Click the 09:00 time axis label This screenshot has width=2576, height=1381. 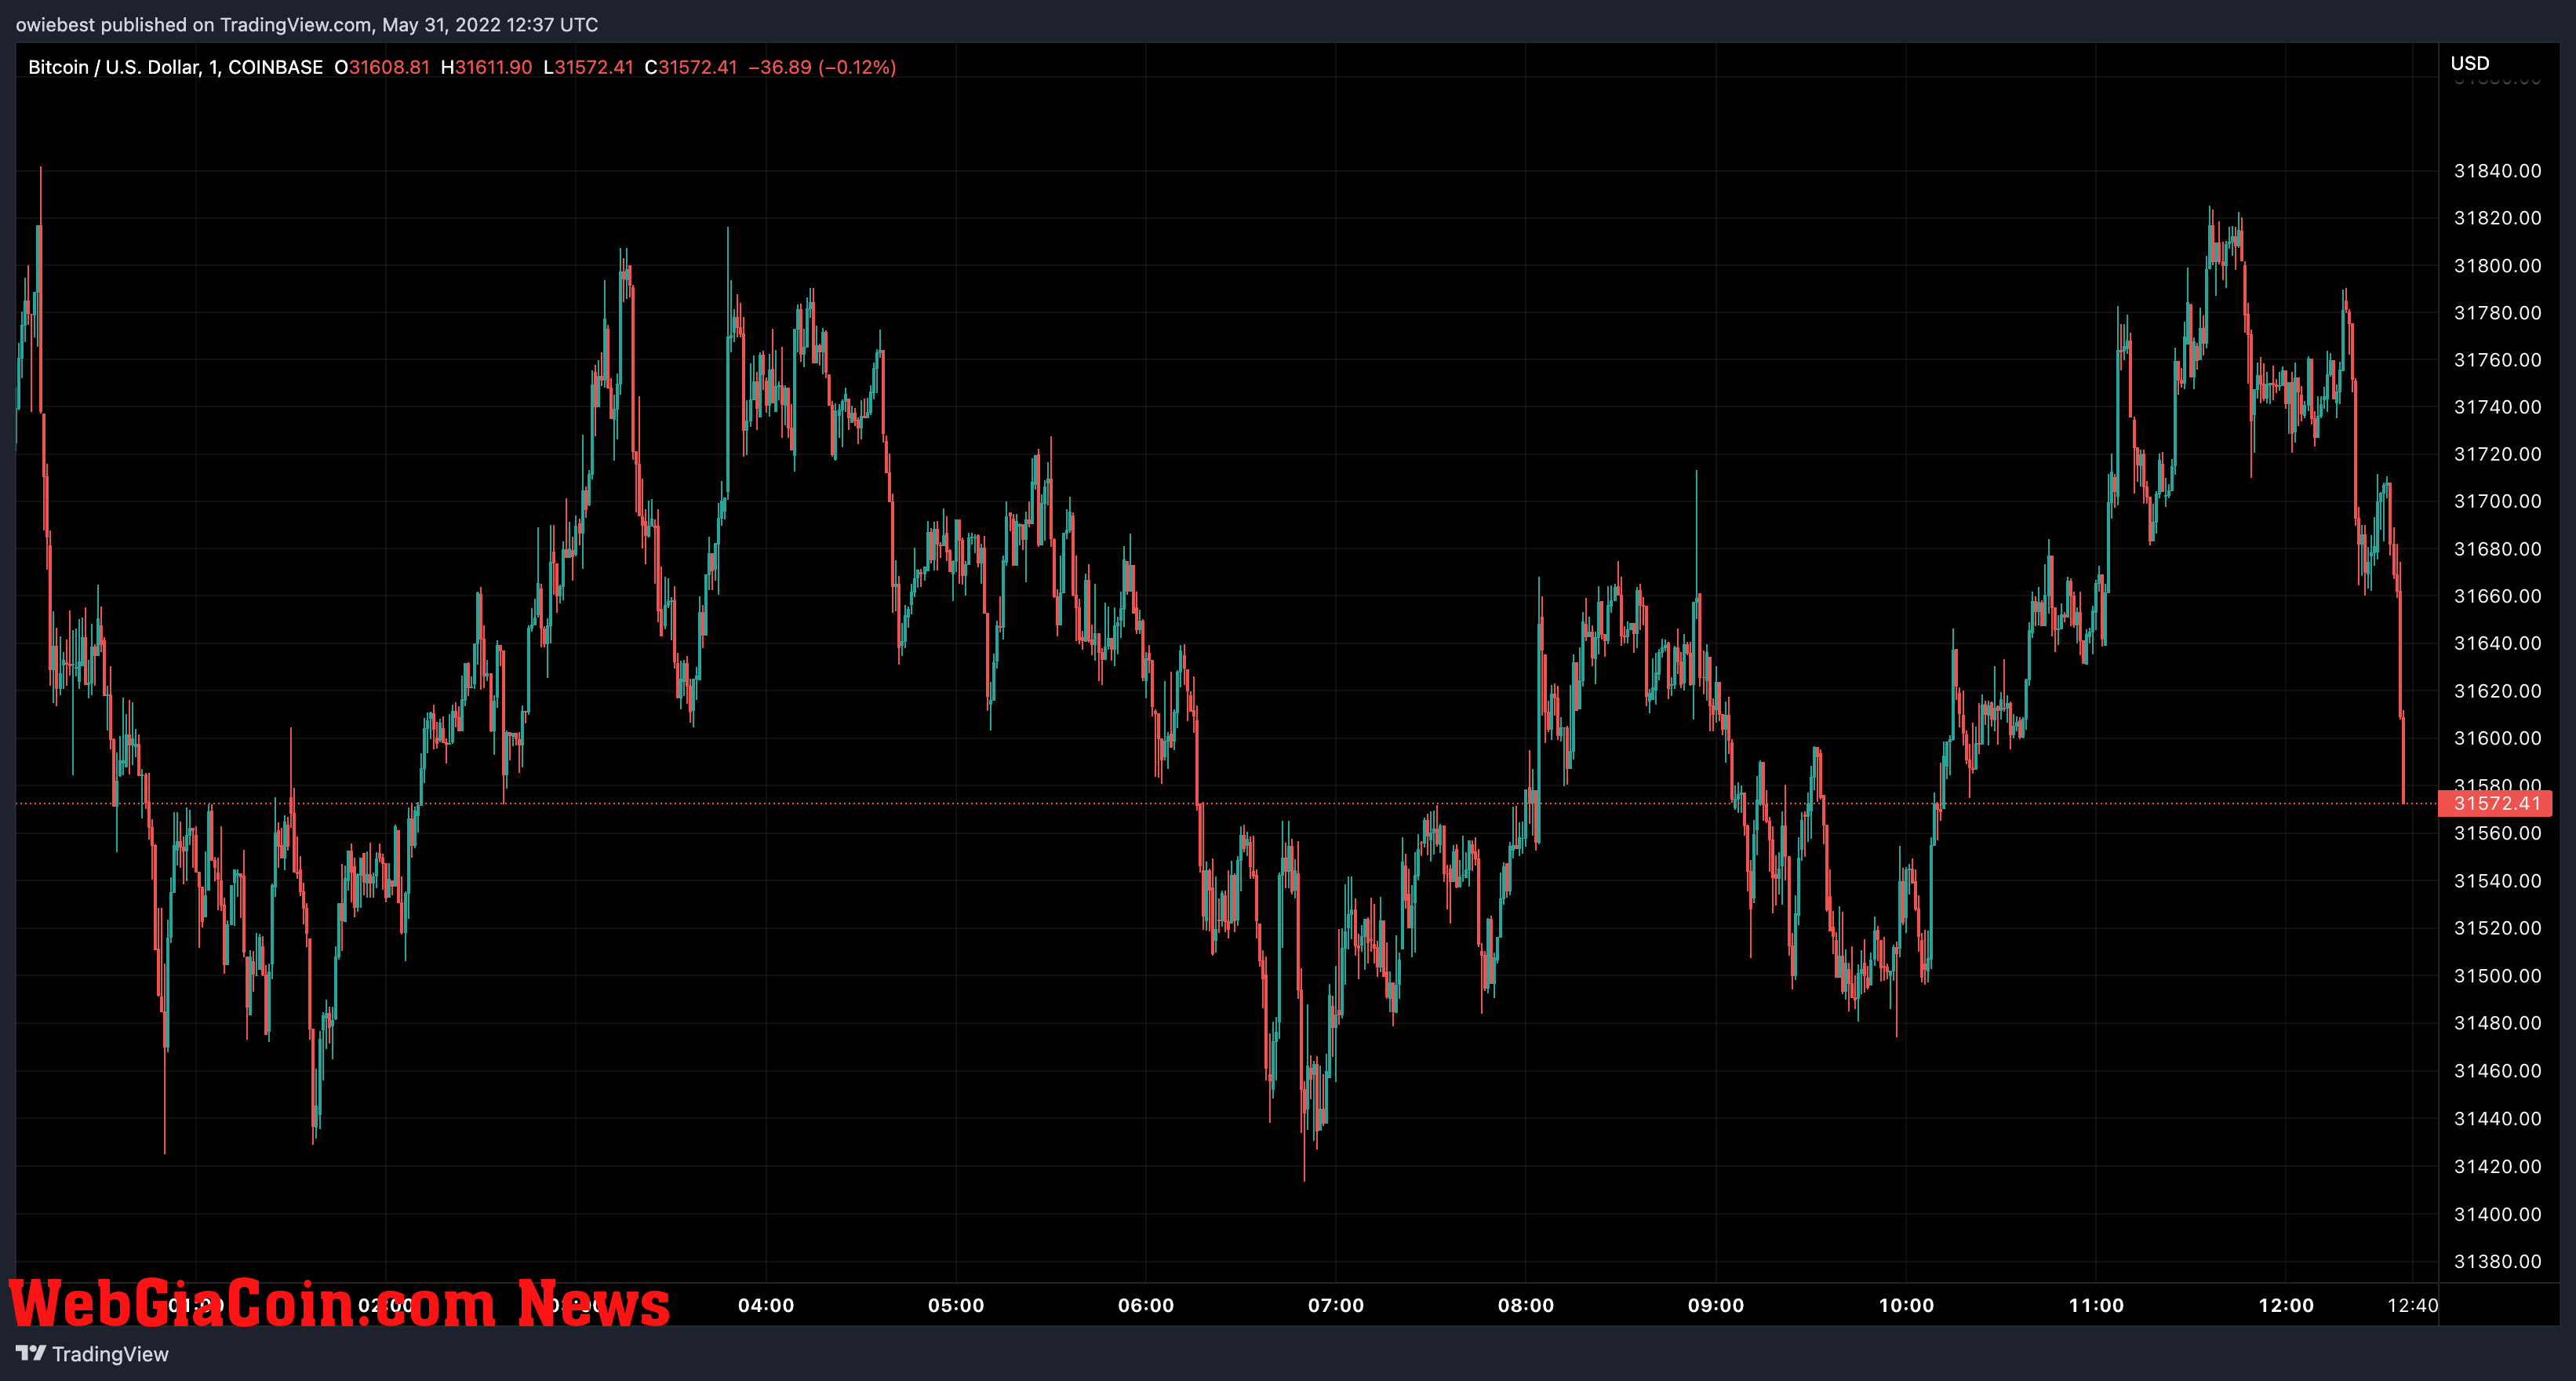tap(1716, 1305)
